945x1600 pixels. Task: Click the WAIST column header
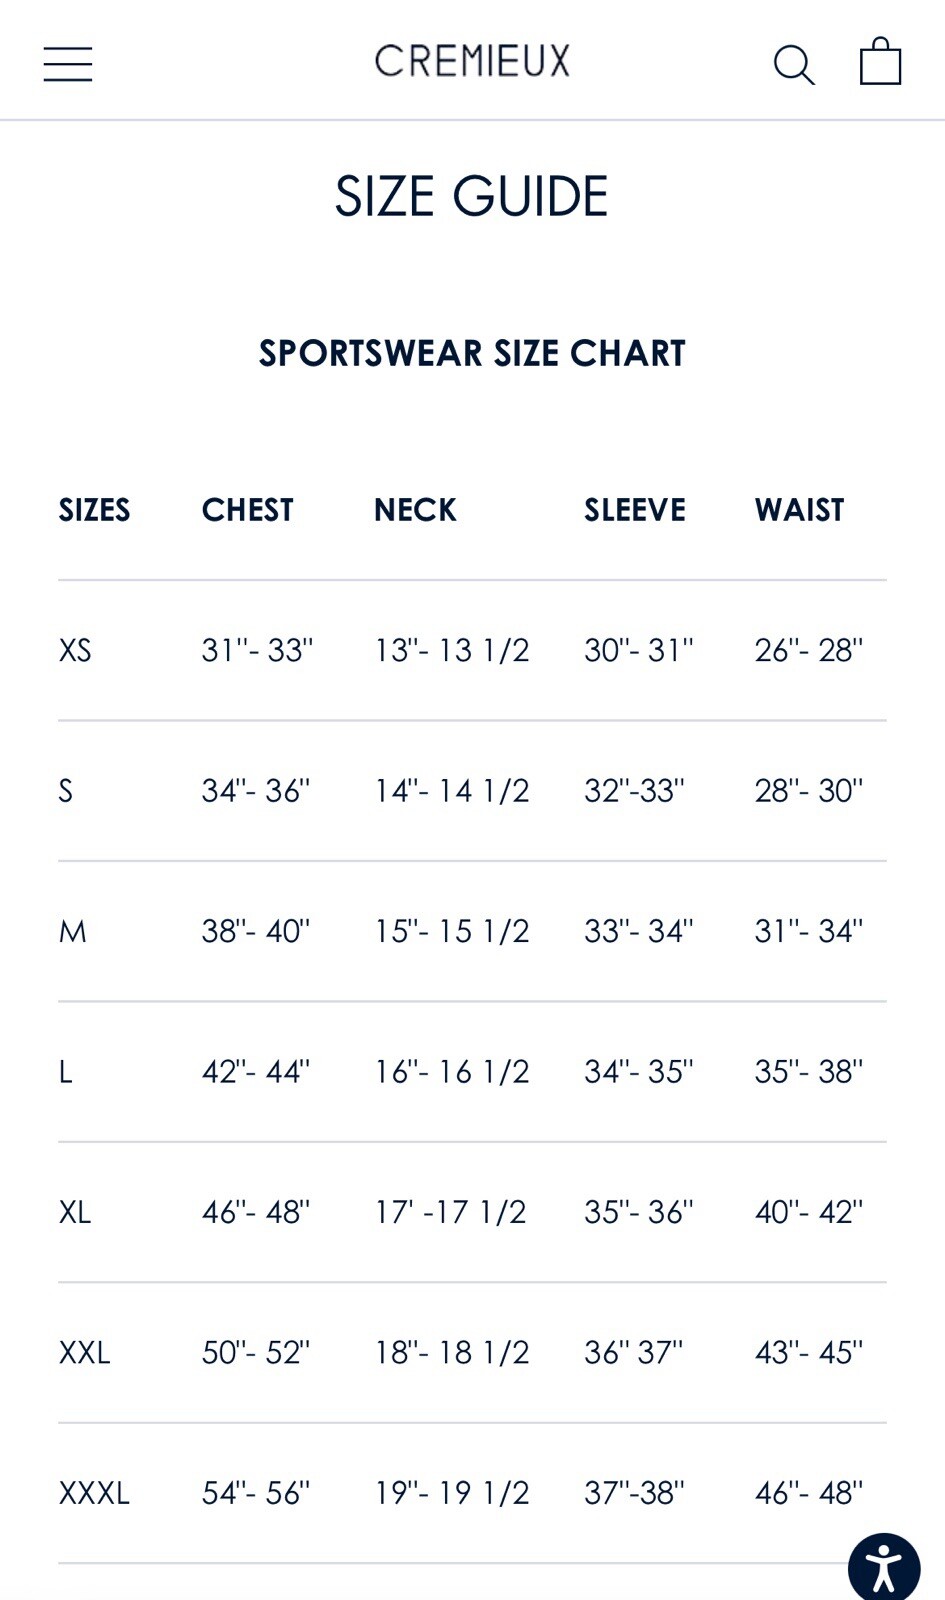click(799, 510)
